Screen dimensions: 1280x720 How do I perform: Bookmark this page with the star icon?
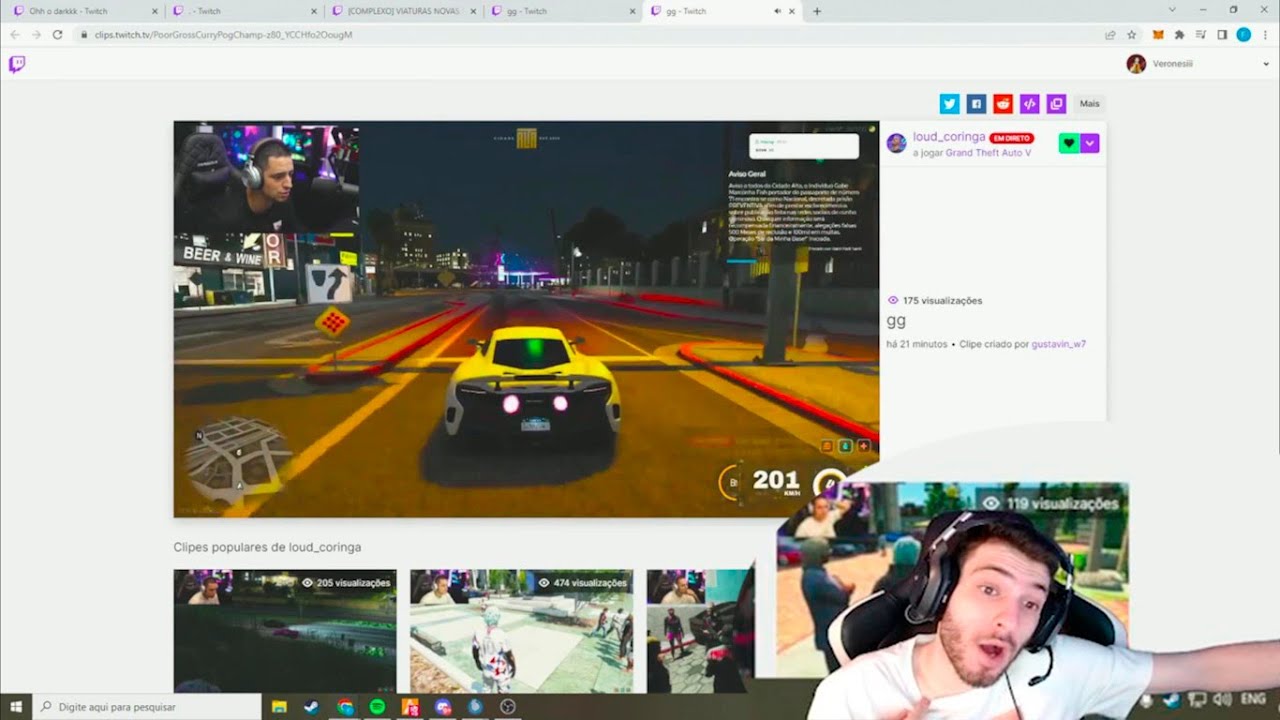tap(1131, 34)
